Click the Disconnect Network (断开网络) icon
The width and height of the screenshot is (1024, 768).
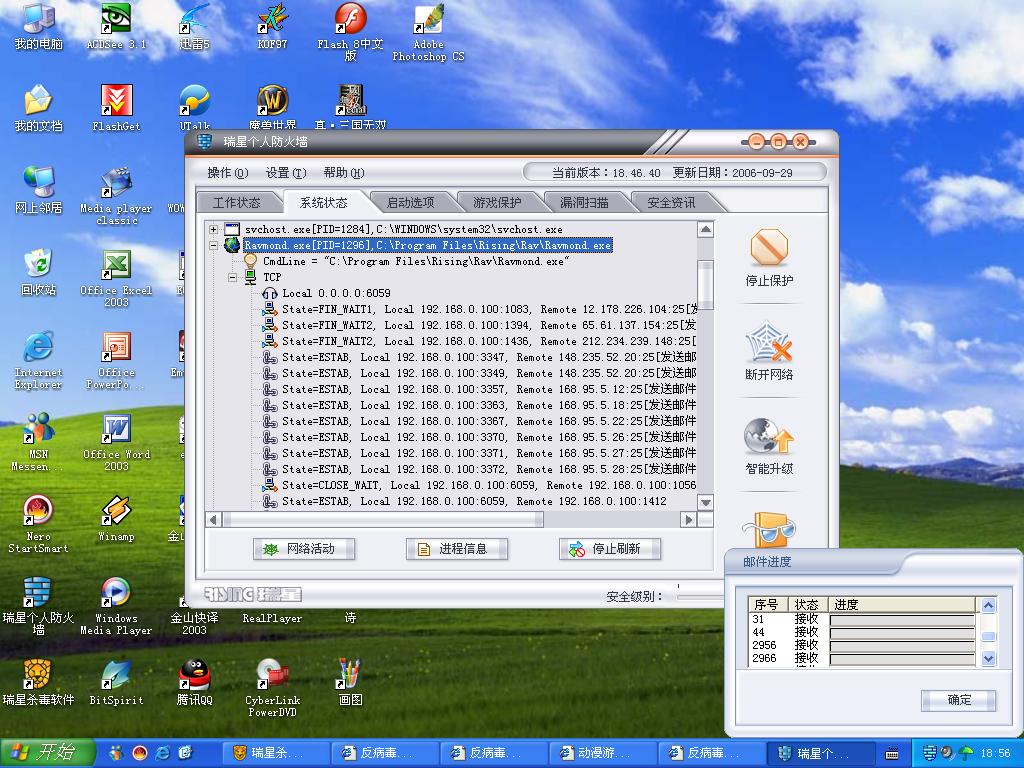769,342
